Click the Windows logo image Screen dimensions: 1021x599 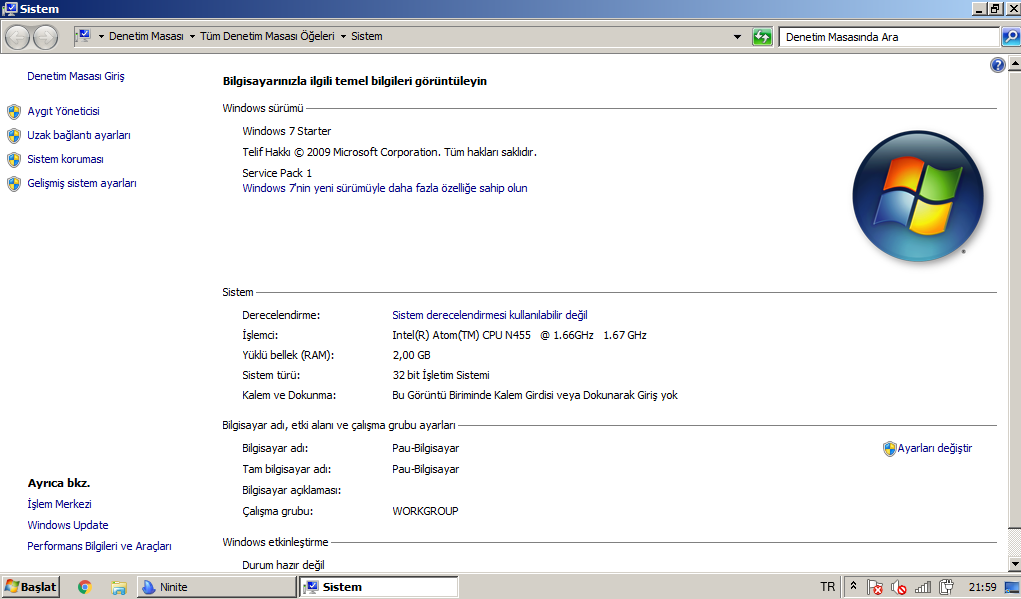917,196
